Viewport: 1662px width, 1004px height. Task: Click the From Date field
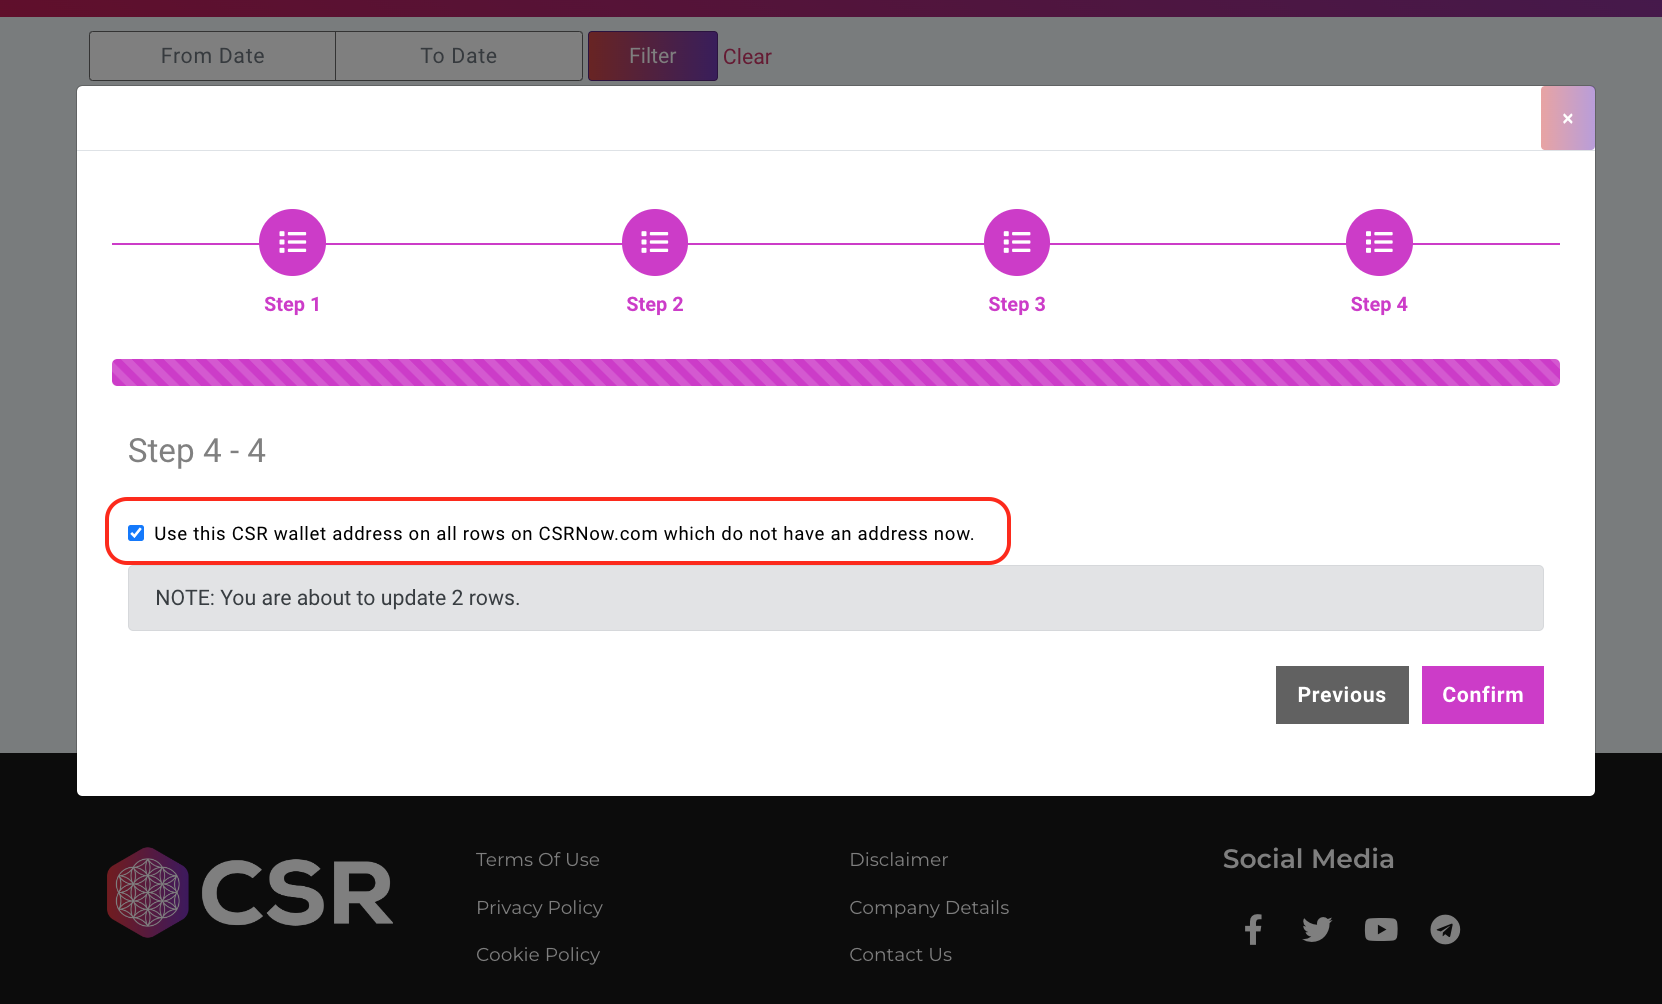tap(211, 56)
